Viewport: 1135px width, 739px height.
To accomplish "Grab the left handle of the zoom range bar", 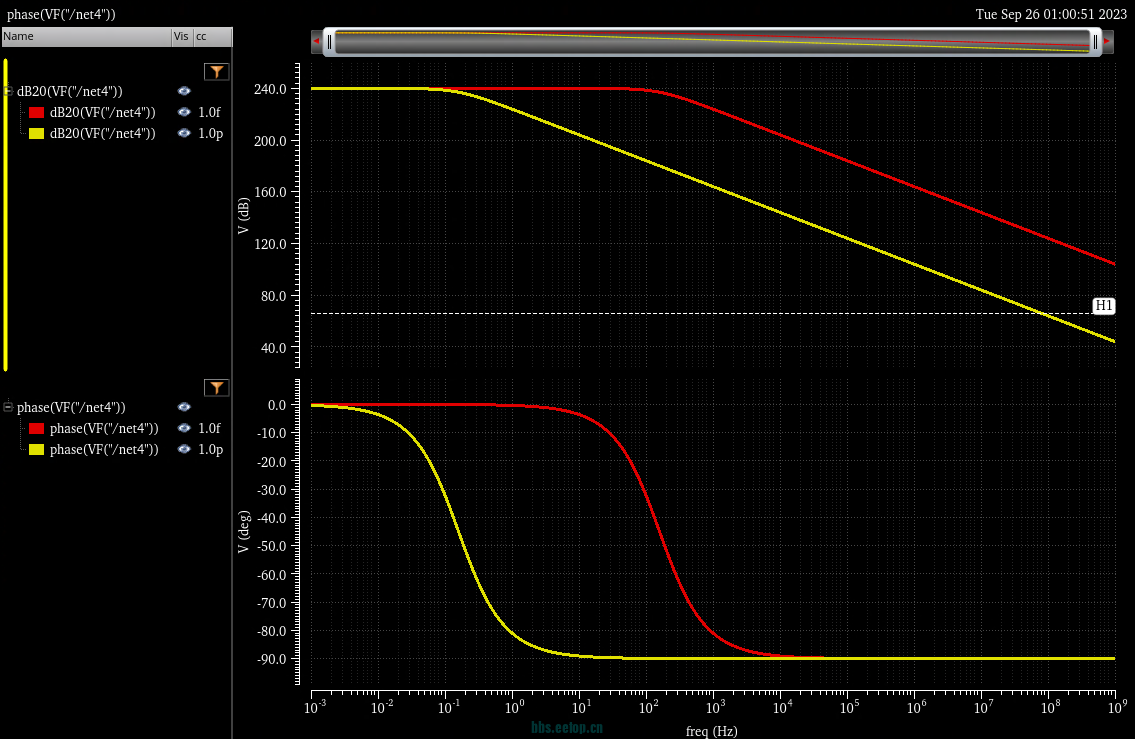I will (329, 42).
